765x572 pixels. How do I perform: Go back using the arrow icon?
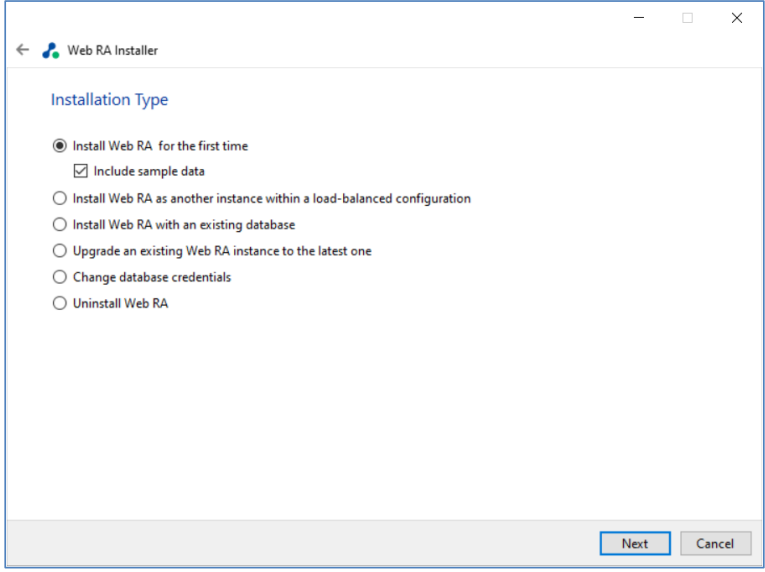[22, 50]
